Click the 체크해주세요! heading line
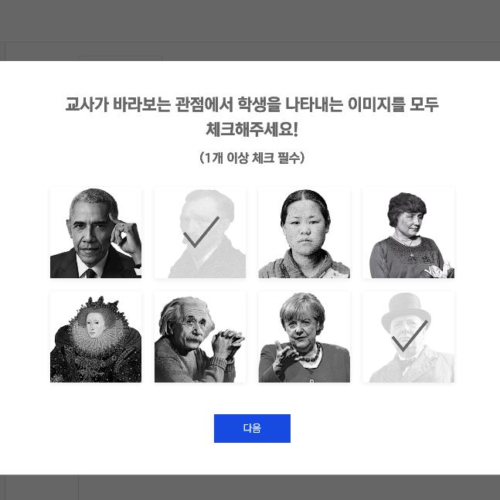500x500 pixels. pyautogui.click(x=252, y=130)
